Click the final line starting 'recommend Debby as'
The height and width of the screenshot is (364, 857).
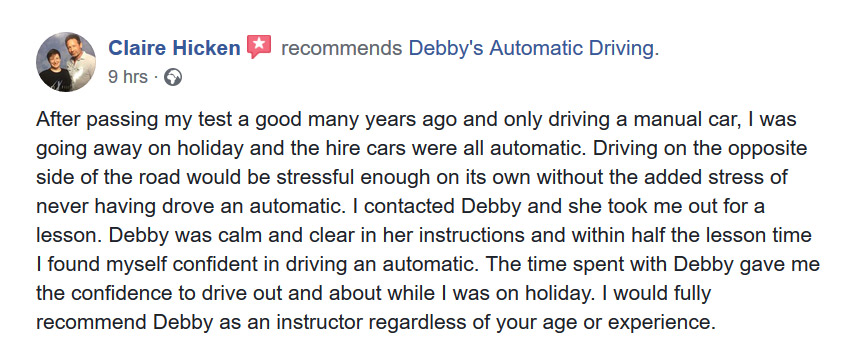(x=376, y=323)
